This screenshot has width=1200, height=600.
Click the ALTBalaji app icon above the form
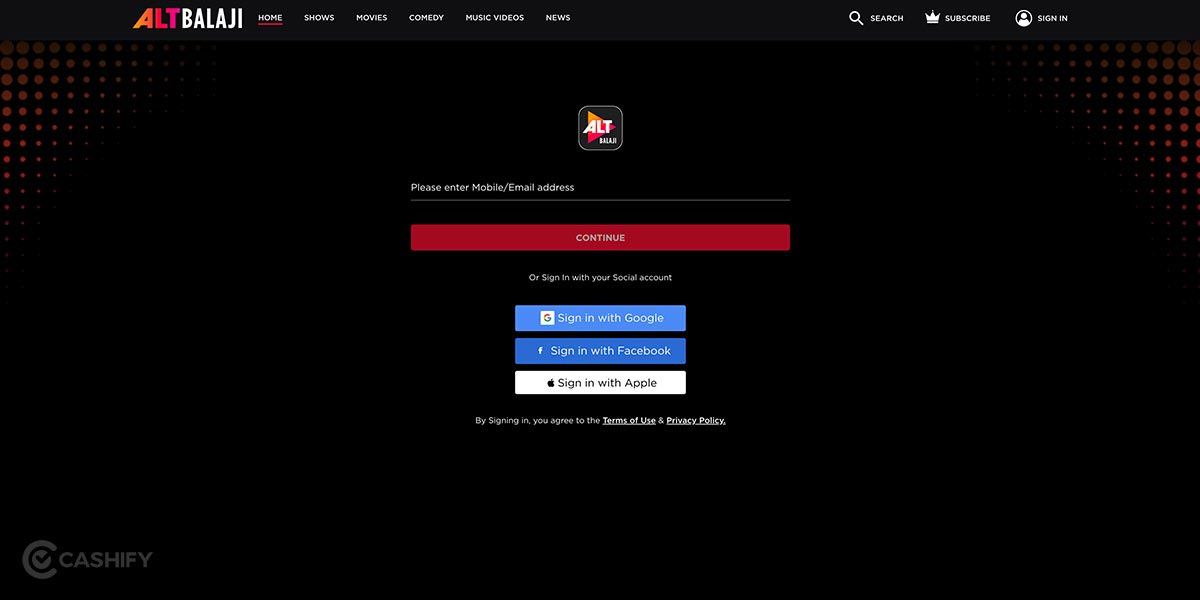(x=600, y=127)
